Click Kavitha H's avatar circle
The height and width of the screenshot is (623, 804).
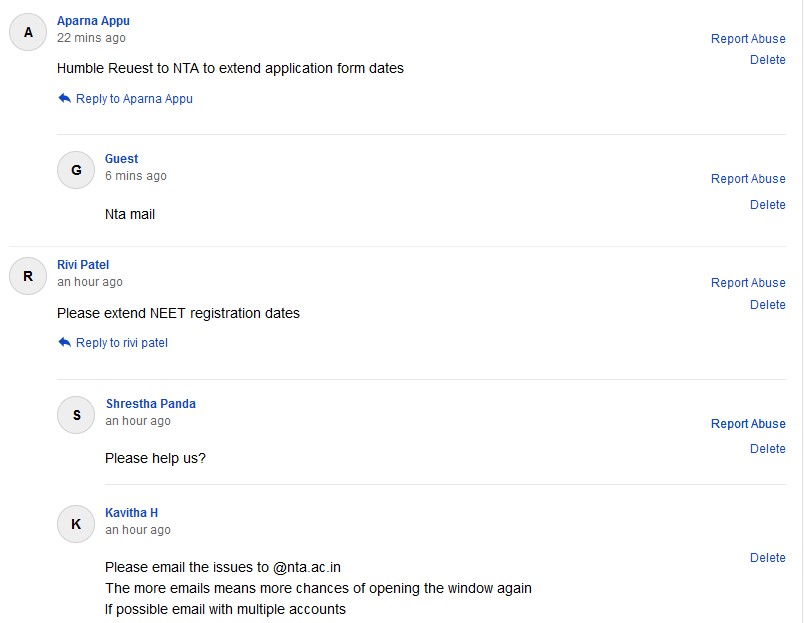(76, 524)
